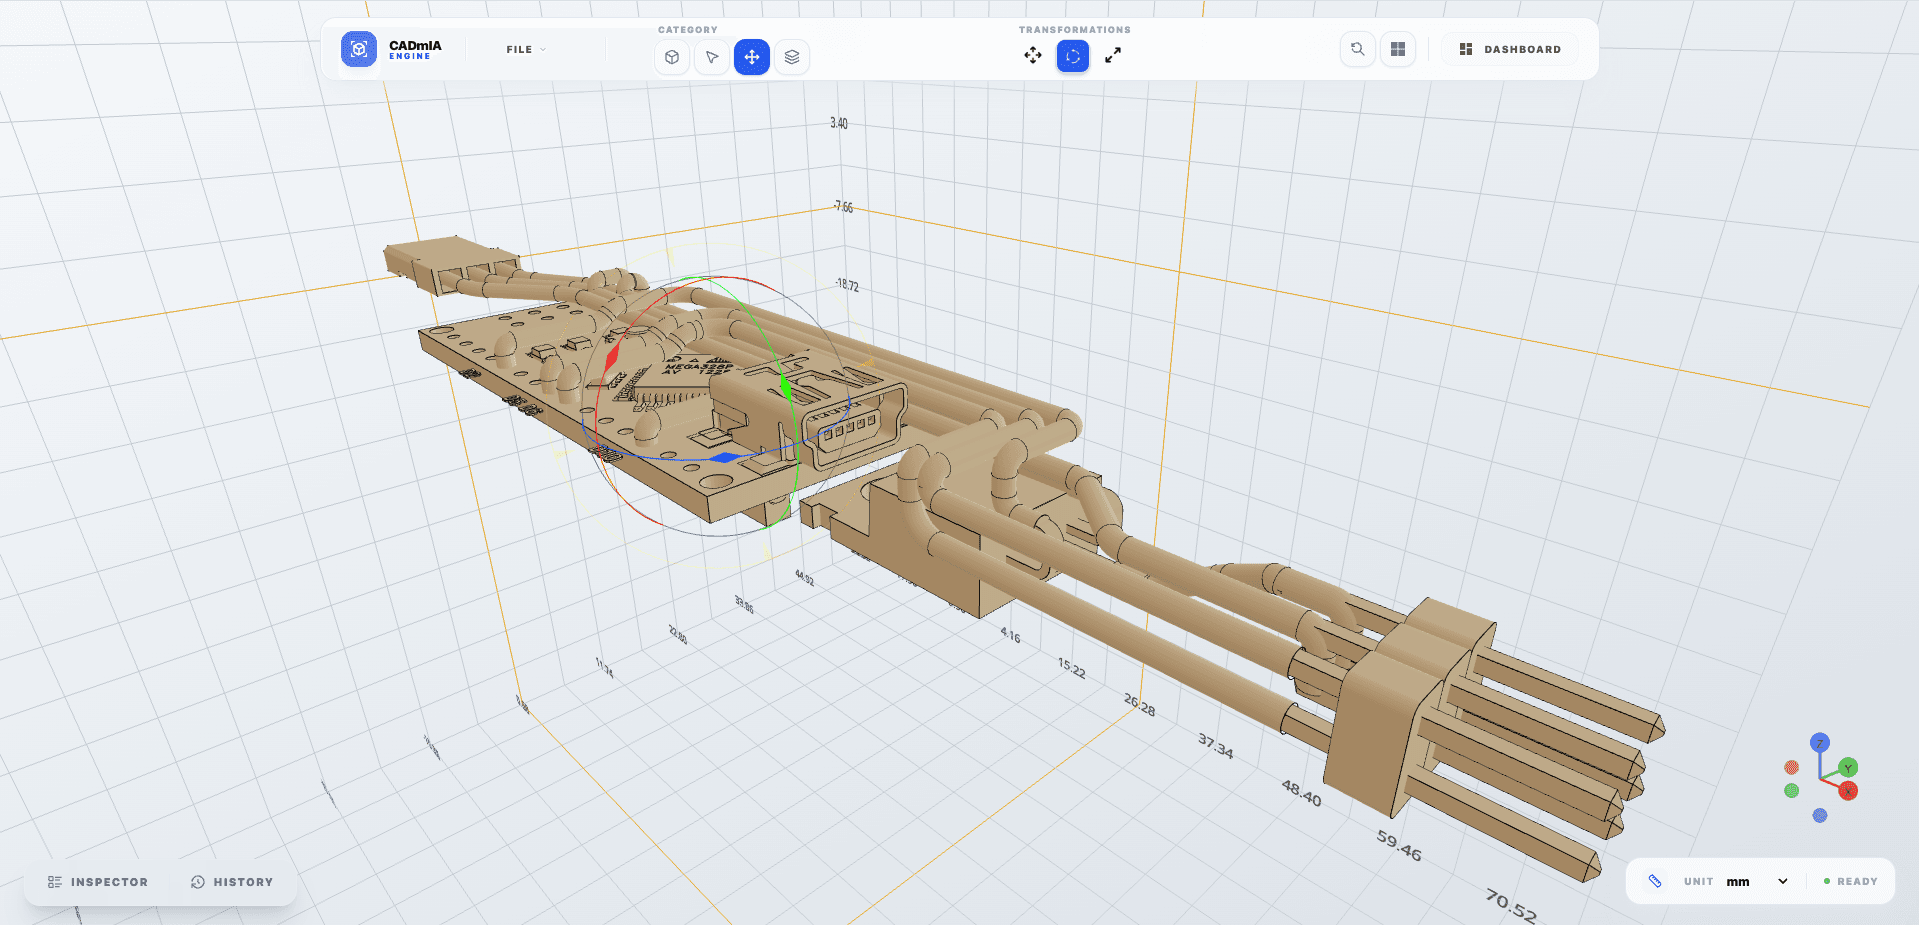Choose the scale transformation tool
The image size is (1919, 925).
tap(1113, 56)
